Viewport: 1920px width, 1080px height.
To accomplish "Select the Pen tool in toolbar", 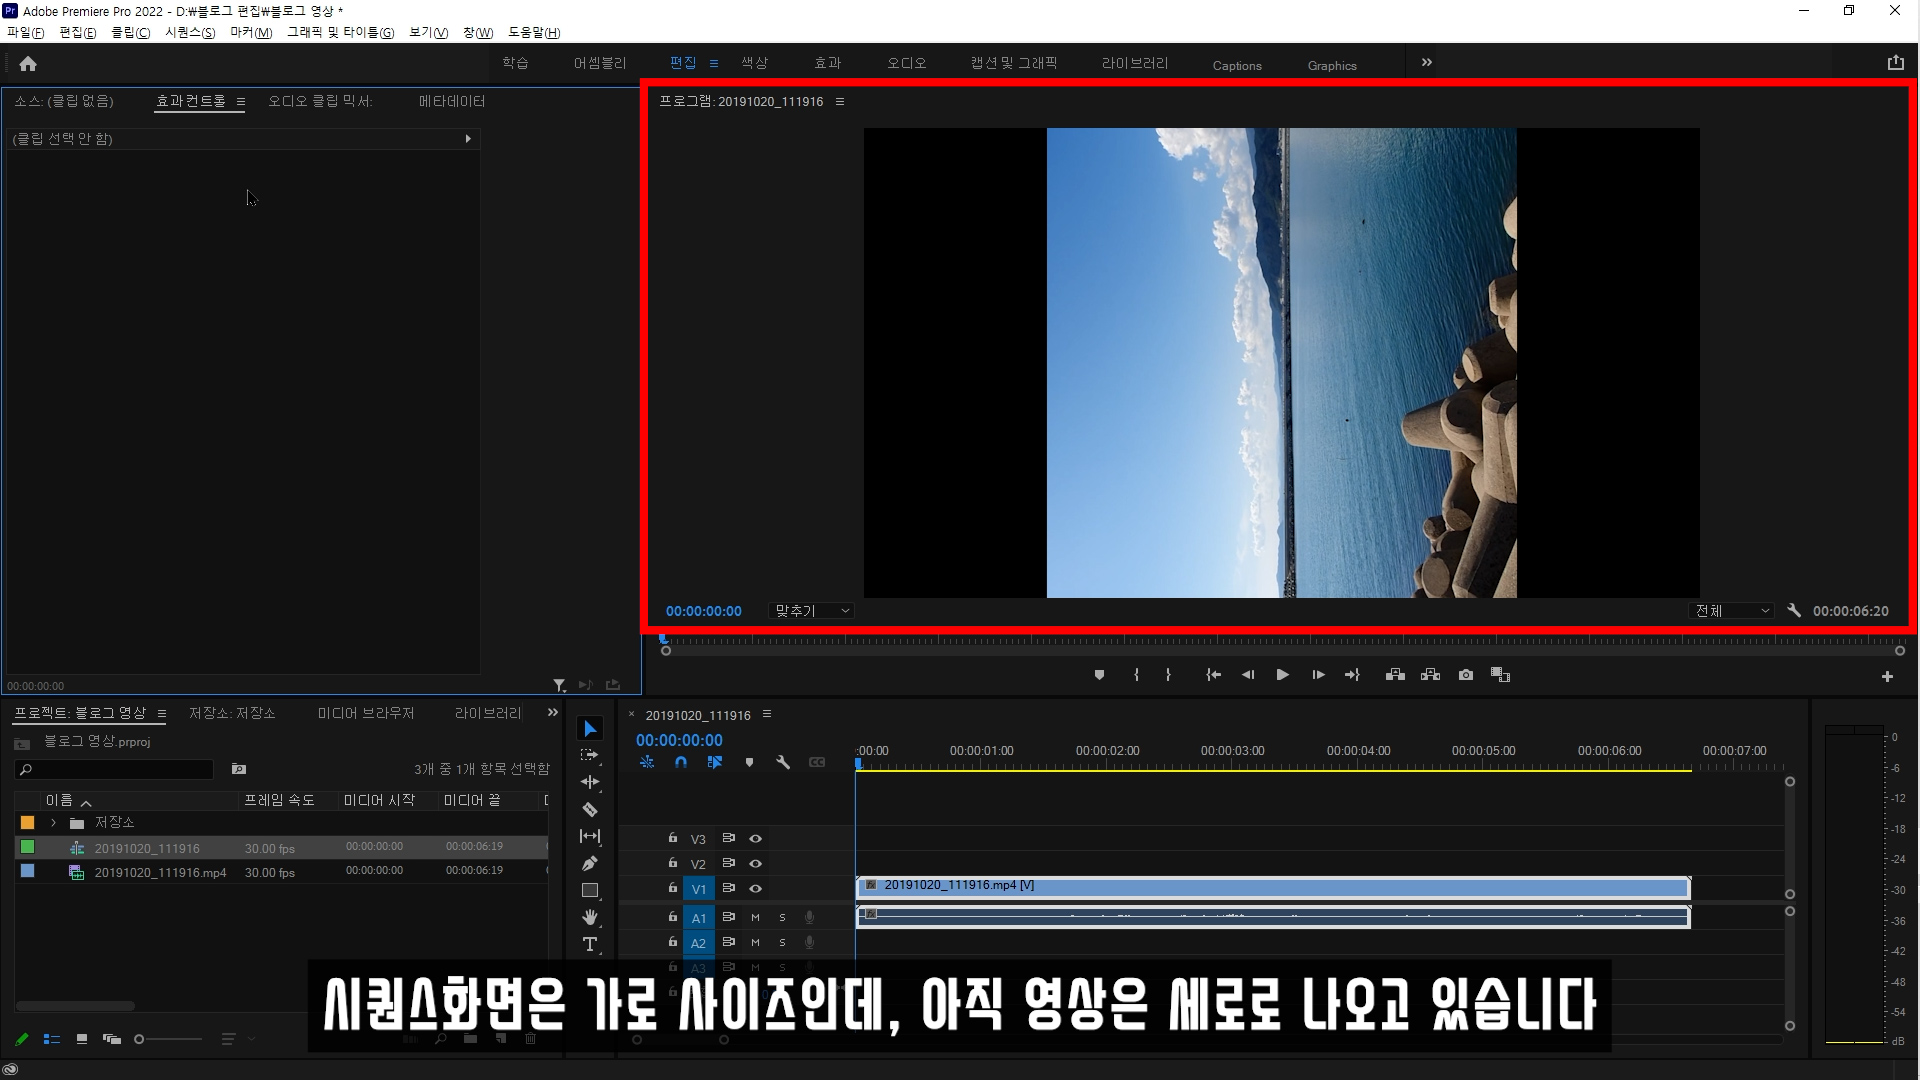I will 590,863.
